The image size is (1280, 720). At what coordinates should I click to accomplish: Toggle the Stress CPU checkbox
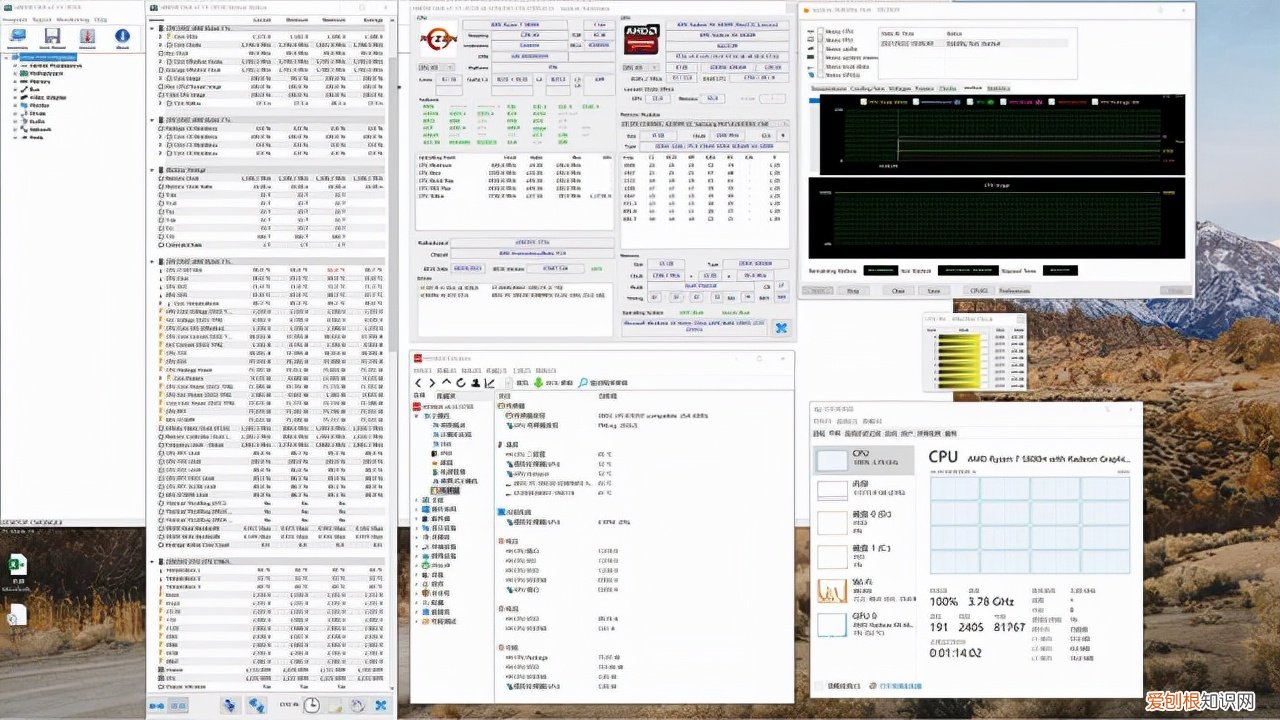click(822, 32)
